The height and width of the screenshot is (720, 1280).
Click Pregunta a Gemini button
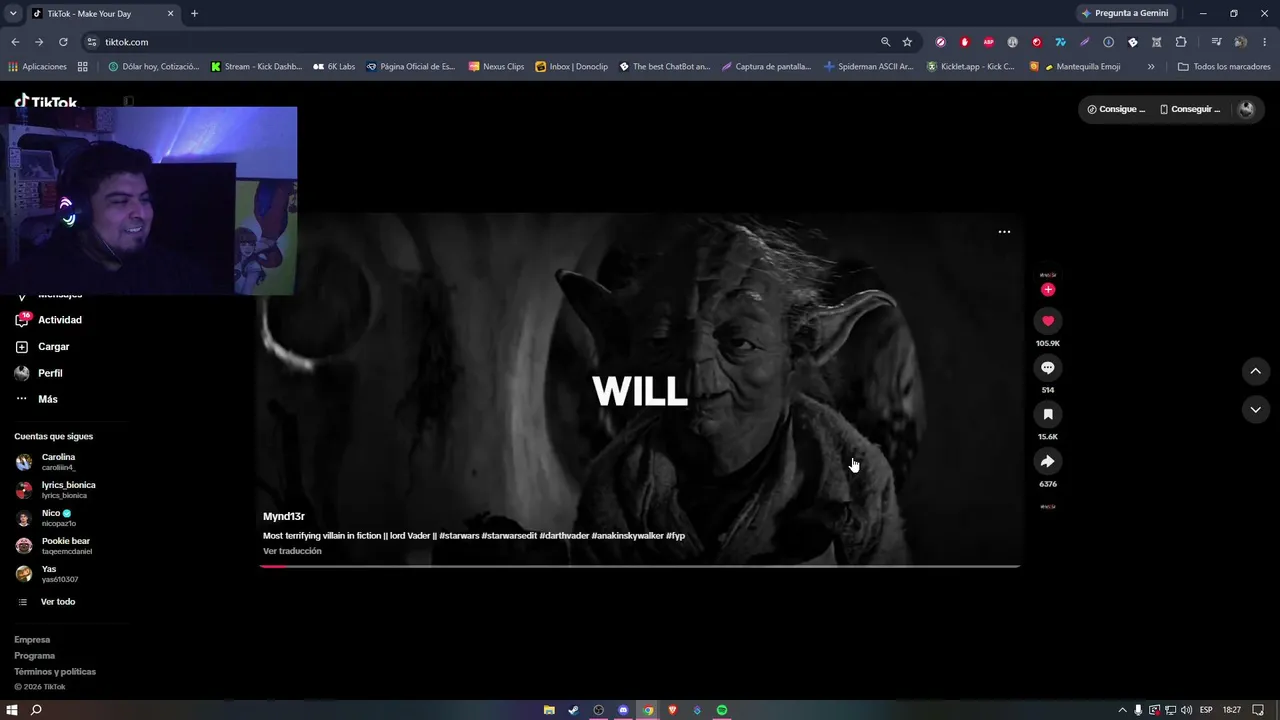[1125, 14]
